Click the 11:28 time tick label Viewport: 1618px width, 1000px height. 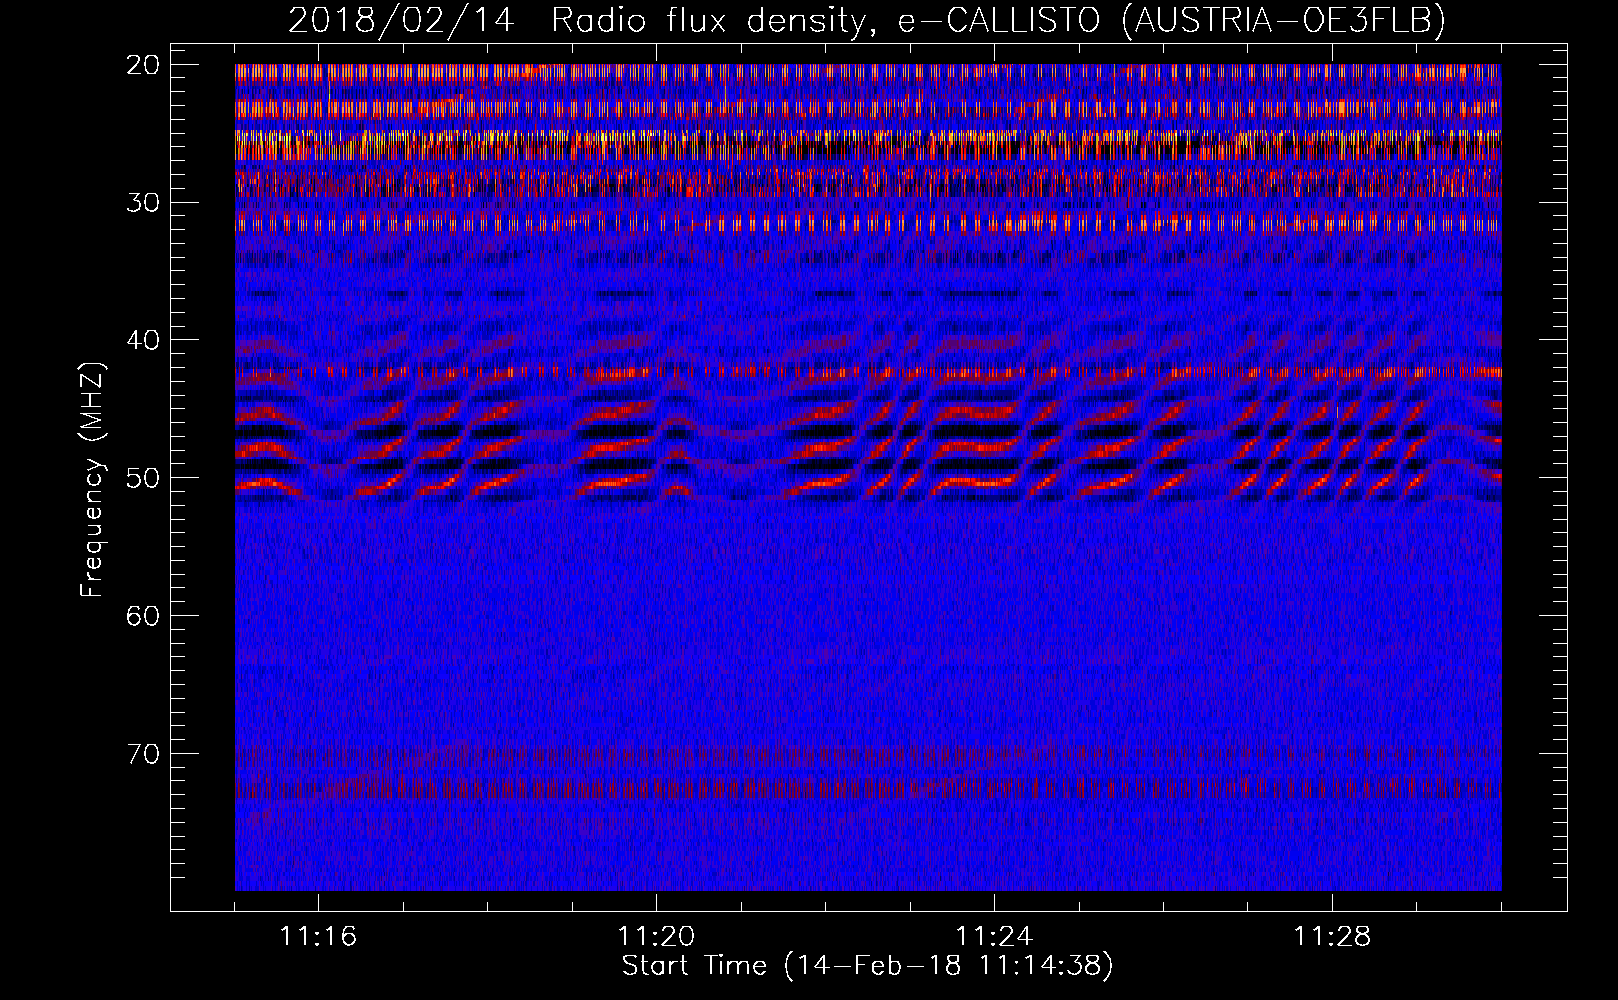(1332, 937)
